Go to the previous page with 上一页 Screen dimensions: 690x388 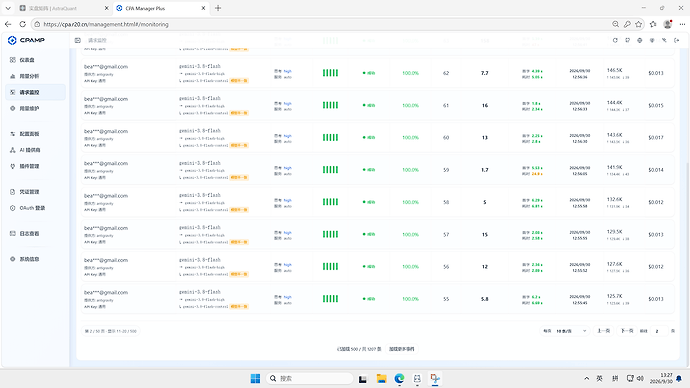[x=603, y=331]
